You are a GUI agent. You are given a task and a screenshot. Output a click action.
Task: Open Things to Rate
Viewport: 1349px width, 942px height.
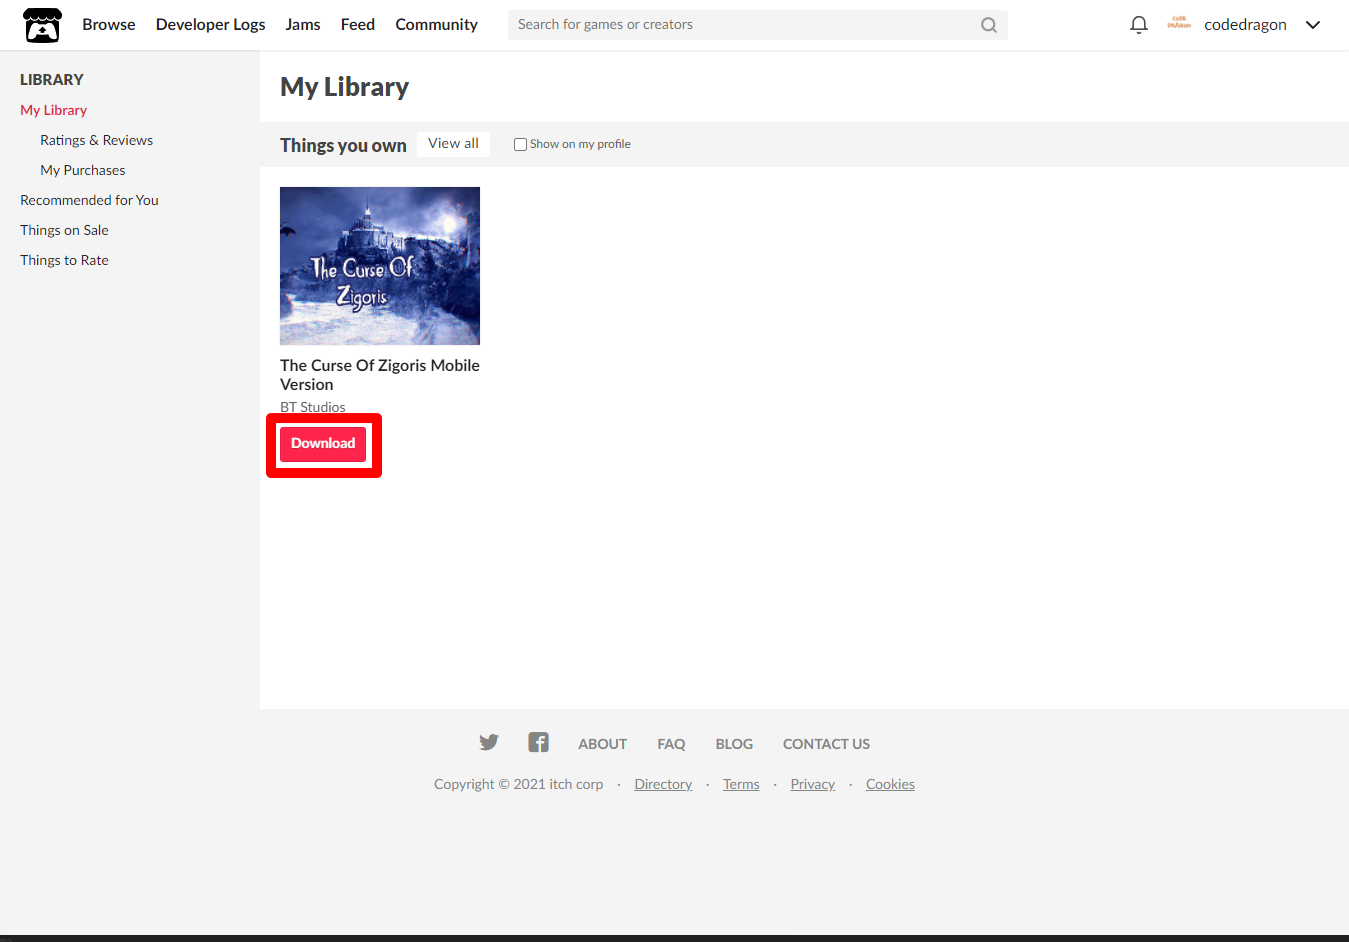coord(65,260)
